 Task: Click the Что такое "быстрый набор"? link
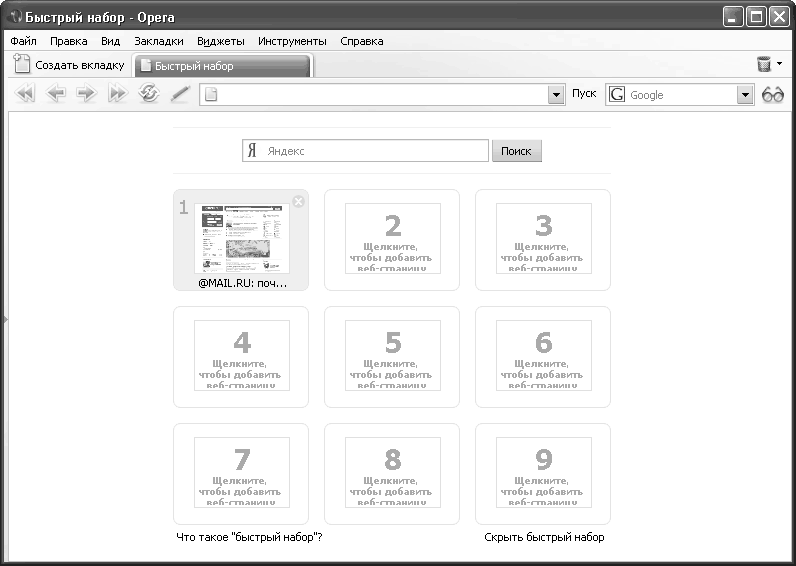tap(249, 537)
